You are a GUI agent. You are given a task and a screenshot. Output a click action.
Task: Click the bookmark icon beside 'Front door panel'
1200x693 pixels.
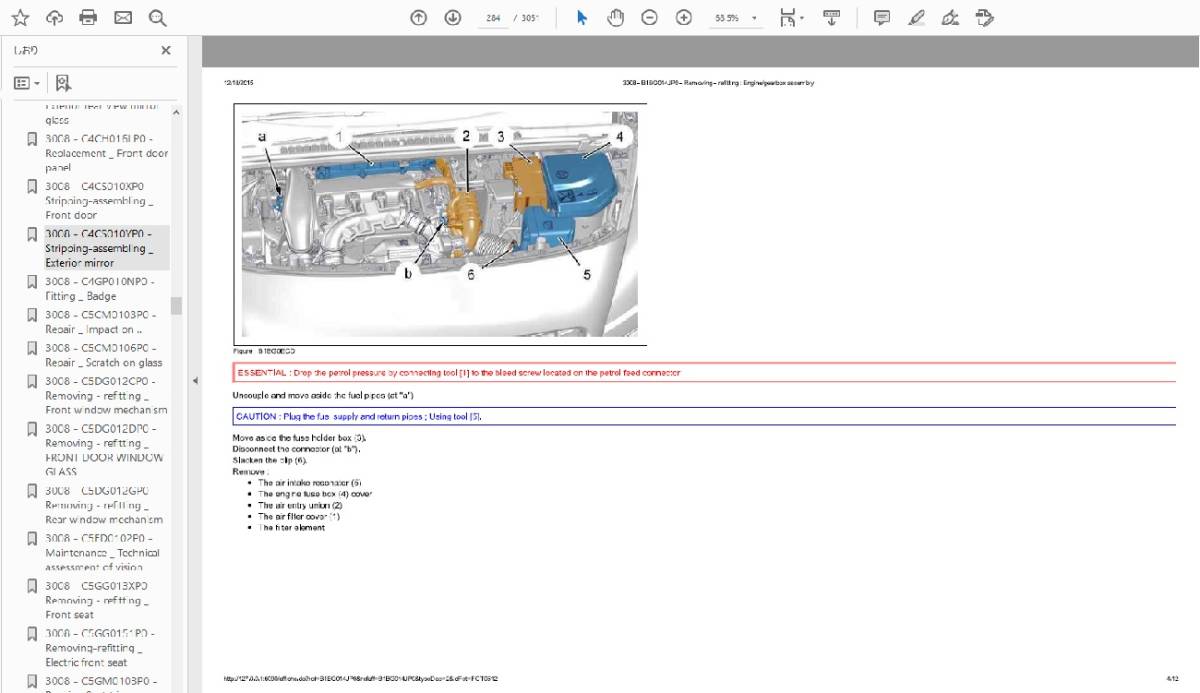coord(32,138)
